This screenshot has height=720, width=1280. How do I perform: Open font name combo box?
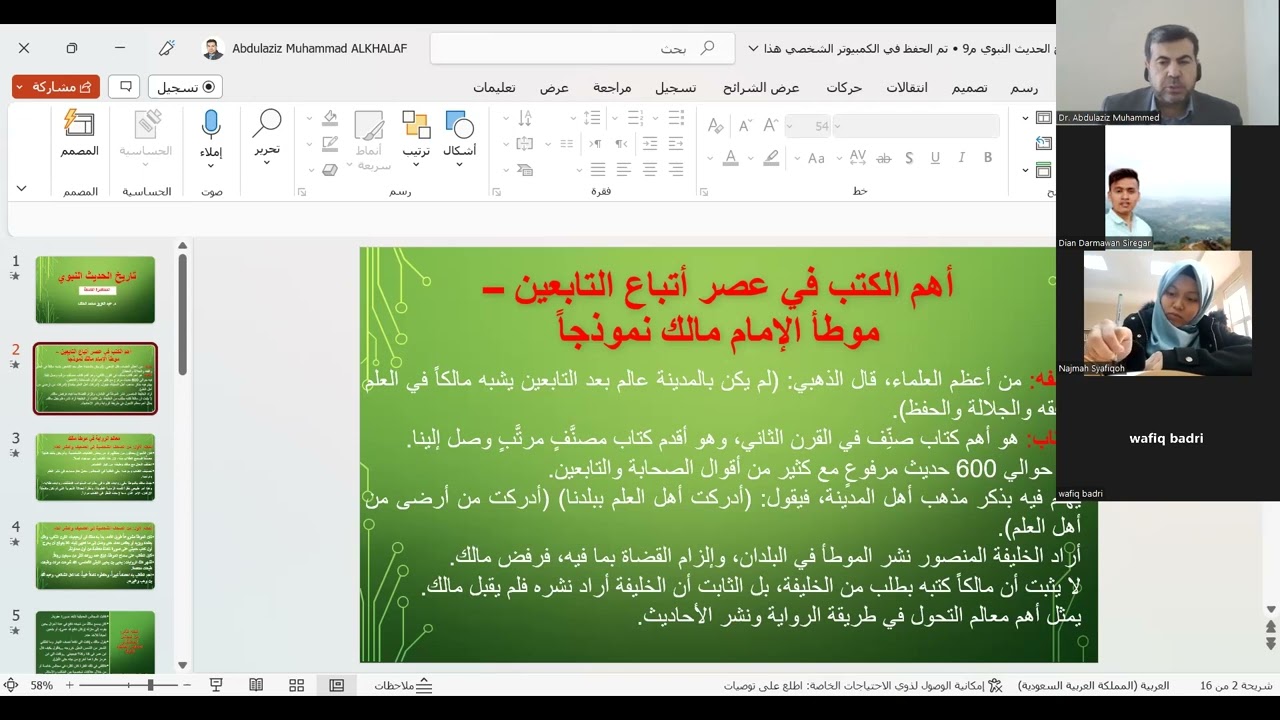click(x=916, y=126)
